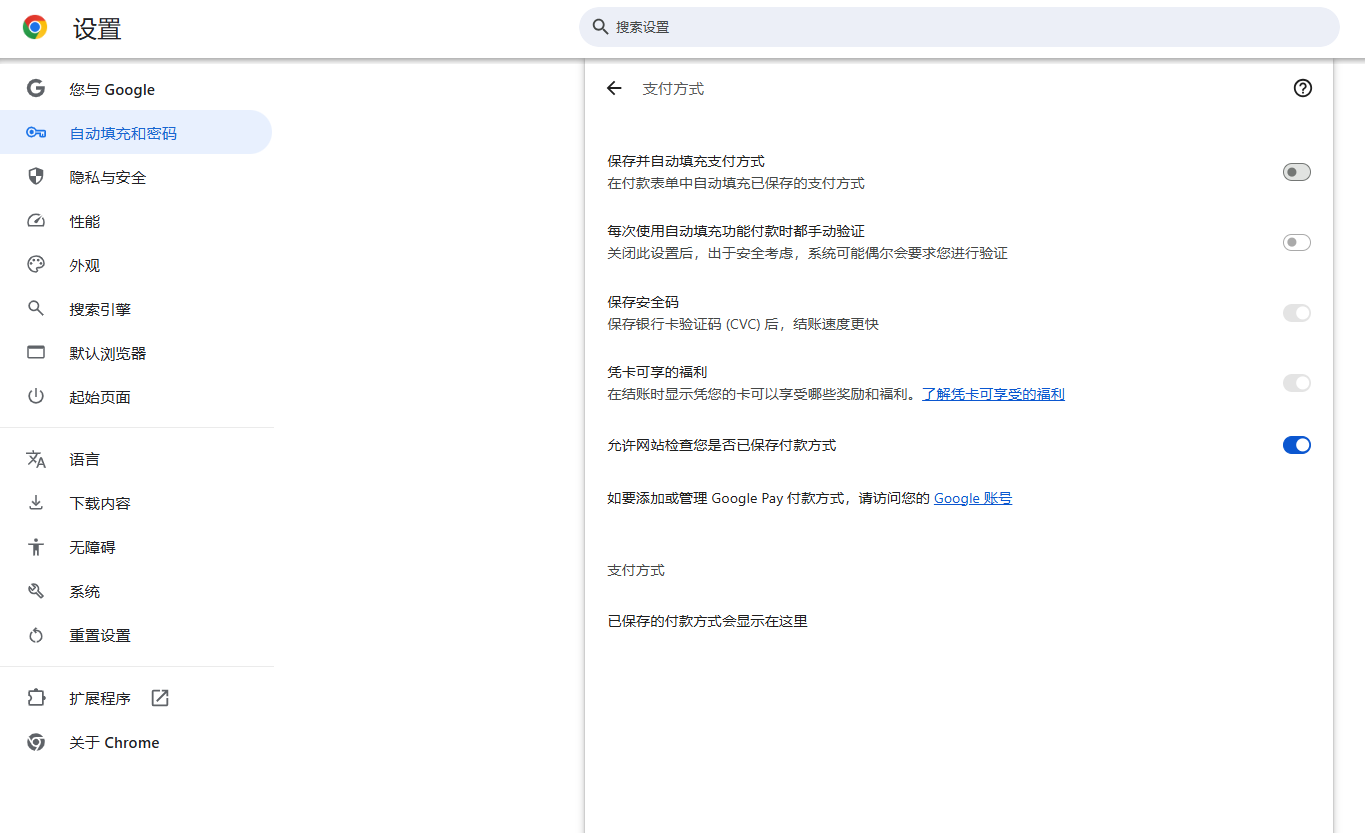Select 无障碍 in sidebar
Image resolution: width=1365 pixels, height=833 pixels.
[x=136, y=547]
